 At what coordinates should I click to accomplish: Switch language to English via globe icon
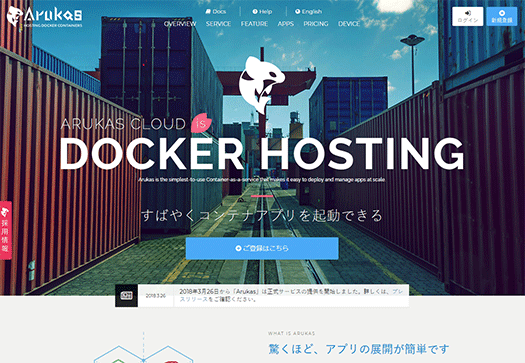[308, 12]
